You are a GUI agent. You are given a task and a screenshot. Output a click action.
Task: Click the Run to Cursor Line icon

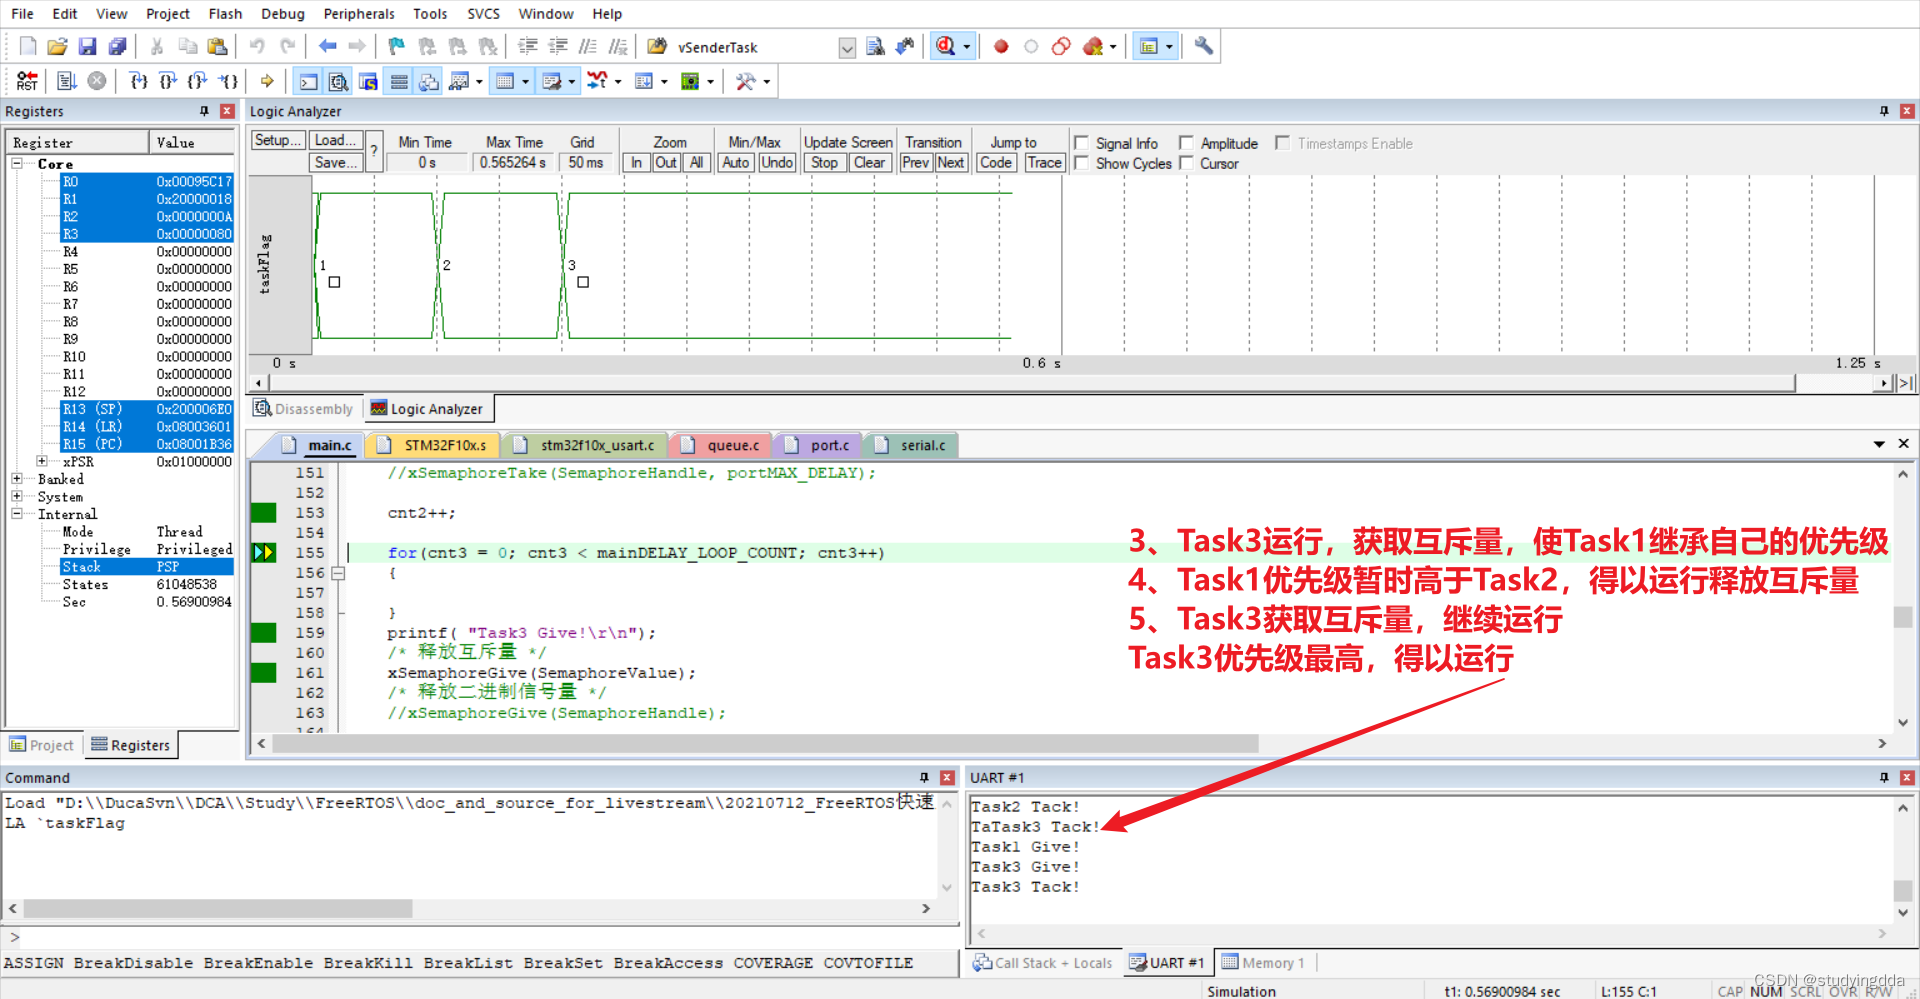coord(229,81)
